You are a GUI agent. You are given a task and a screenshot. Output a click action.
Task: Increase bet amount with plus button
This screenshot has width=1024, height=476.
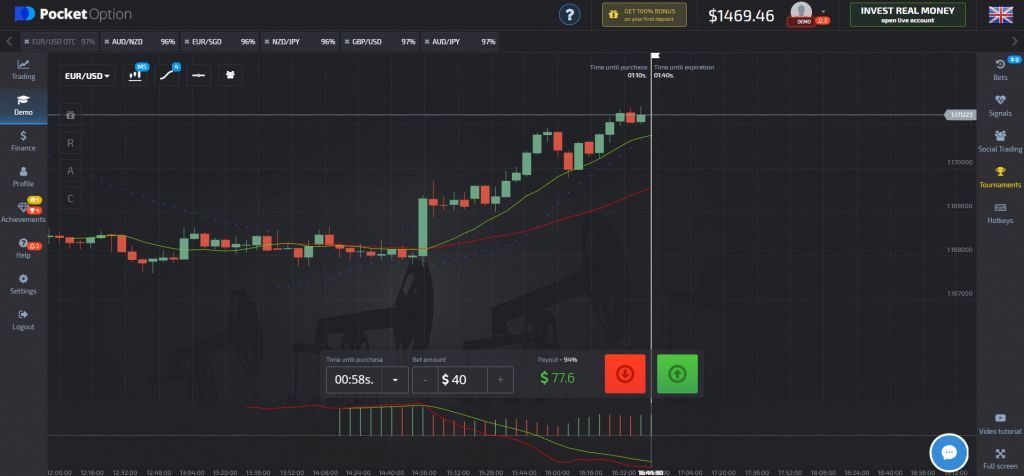pos(501,380)
